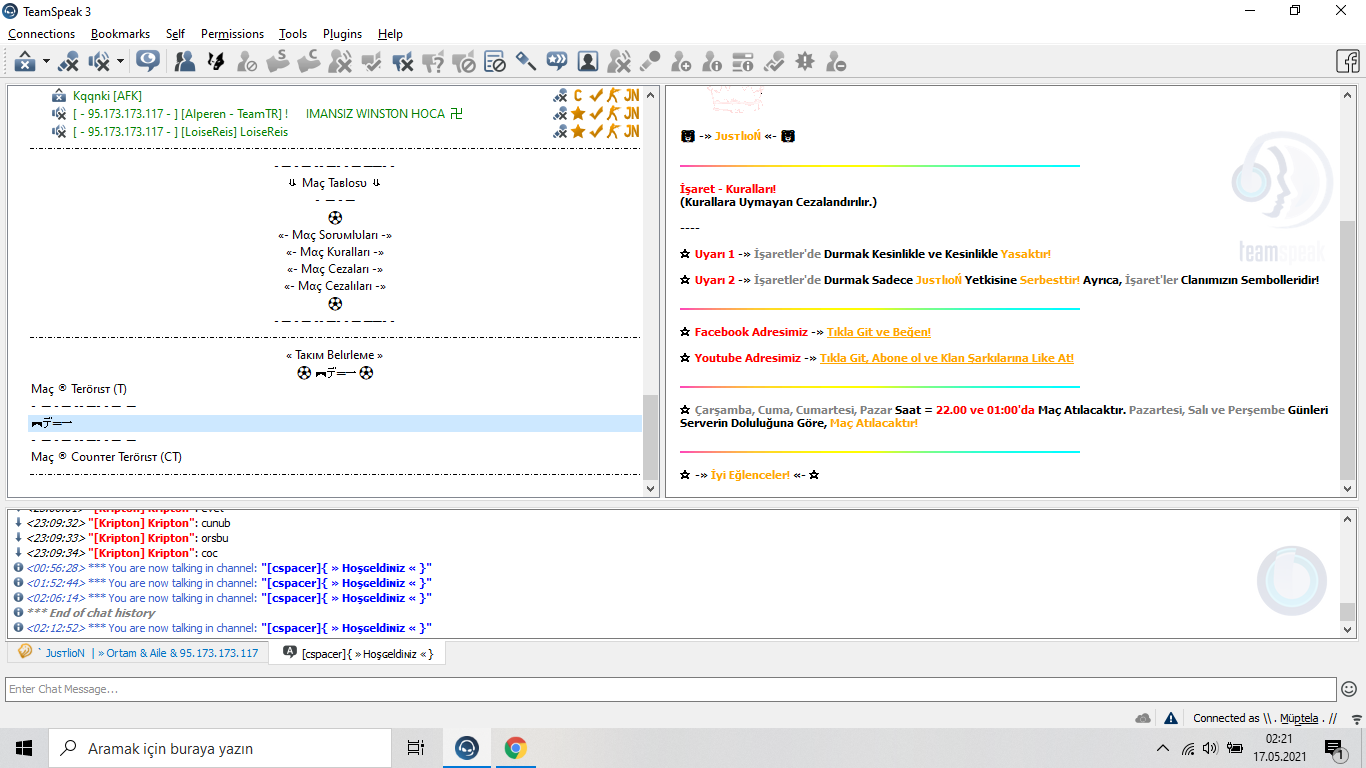1366x768 pixels.
Task: Click the Enter Chat Message input field
Action: (x=671, y=689)
